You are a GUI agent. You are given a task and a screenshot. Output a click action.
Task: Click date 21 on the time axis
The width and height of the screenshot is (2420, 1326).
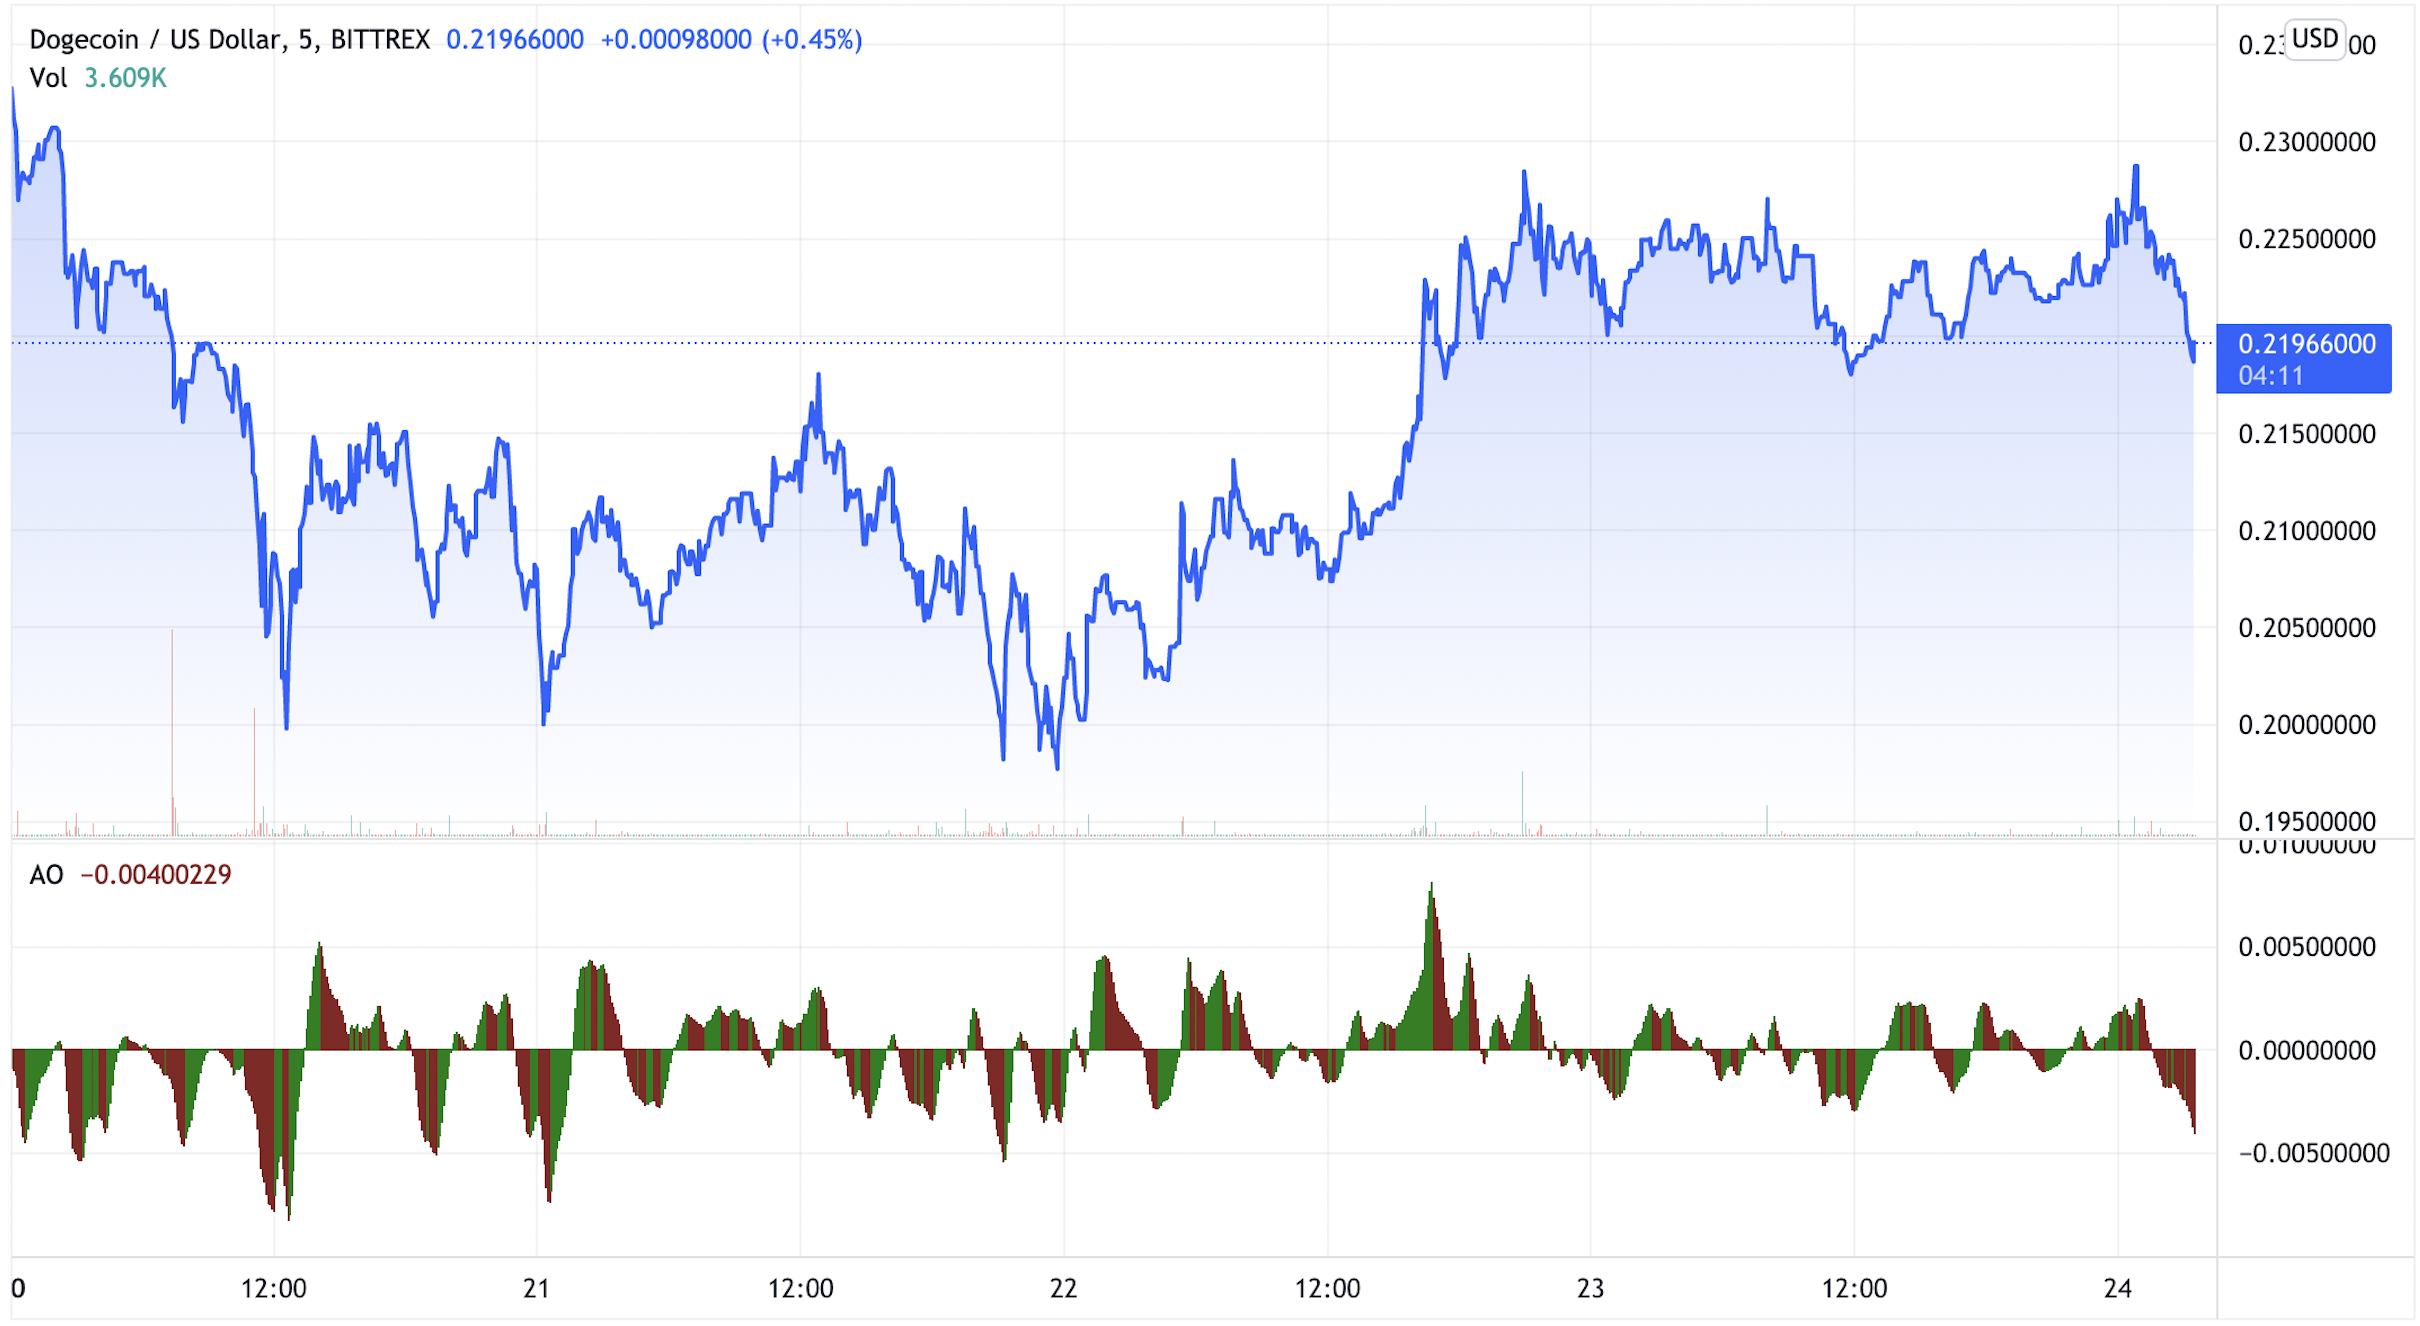pos(537,1288)
